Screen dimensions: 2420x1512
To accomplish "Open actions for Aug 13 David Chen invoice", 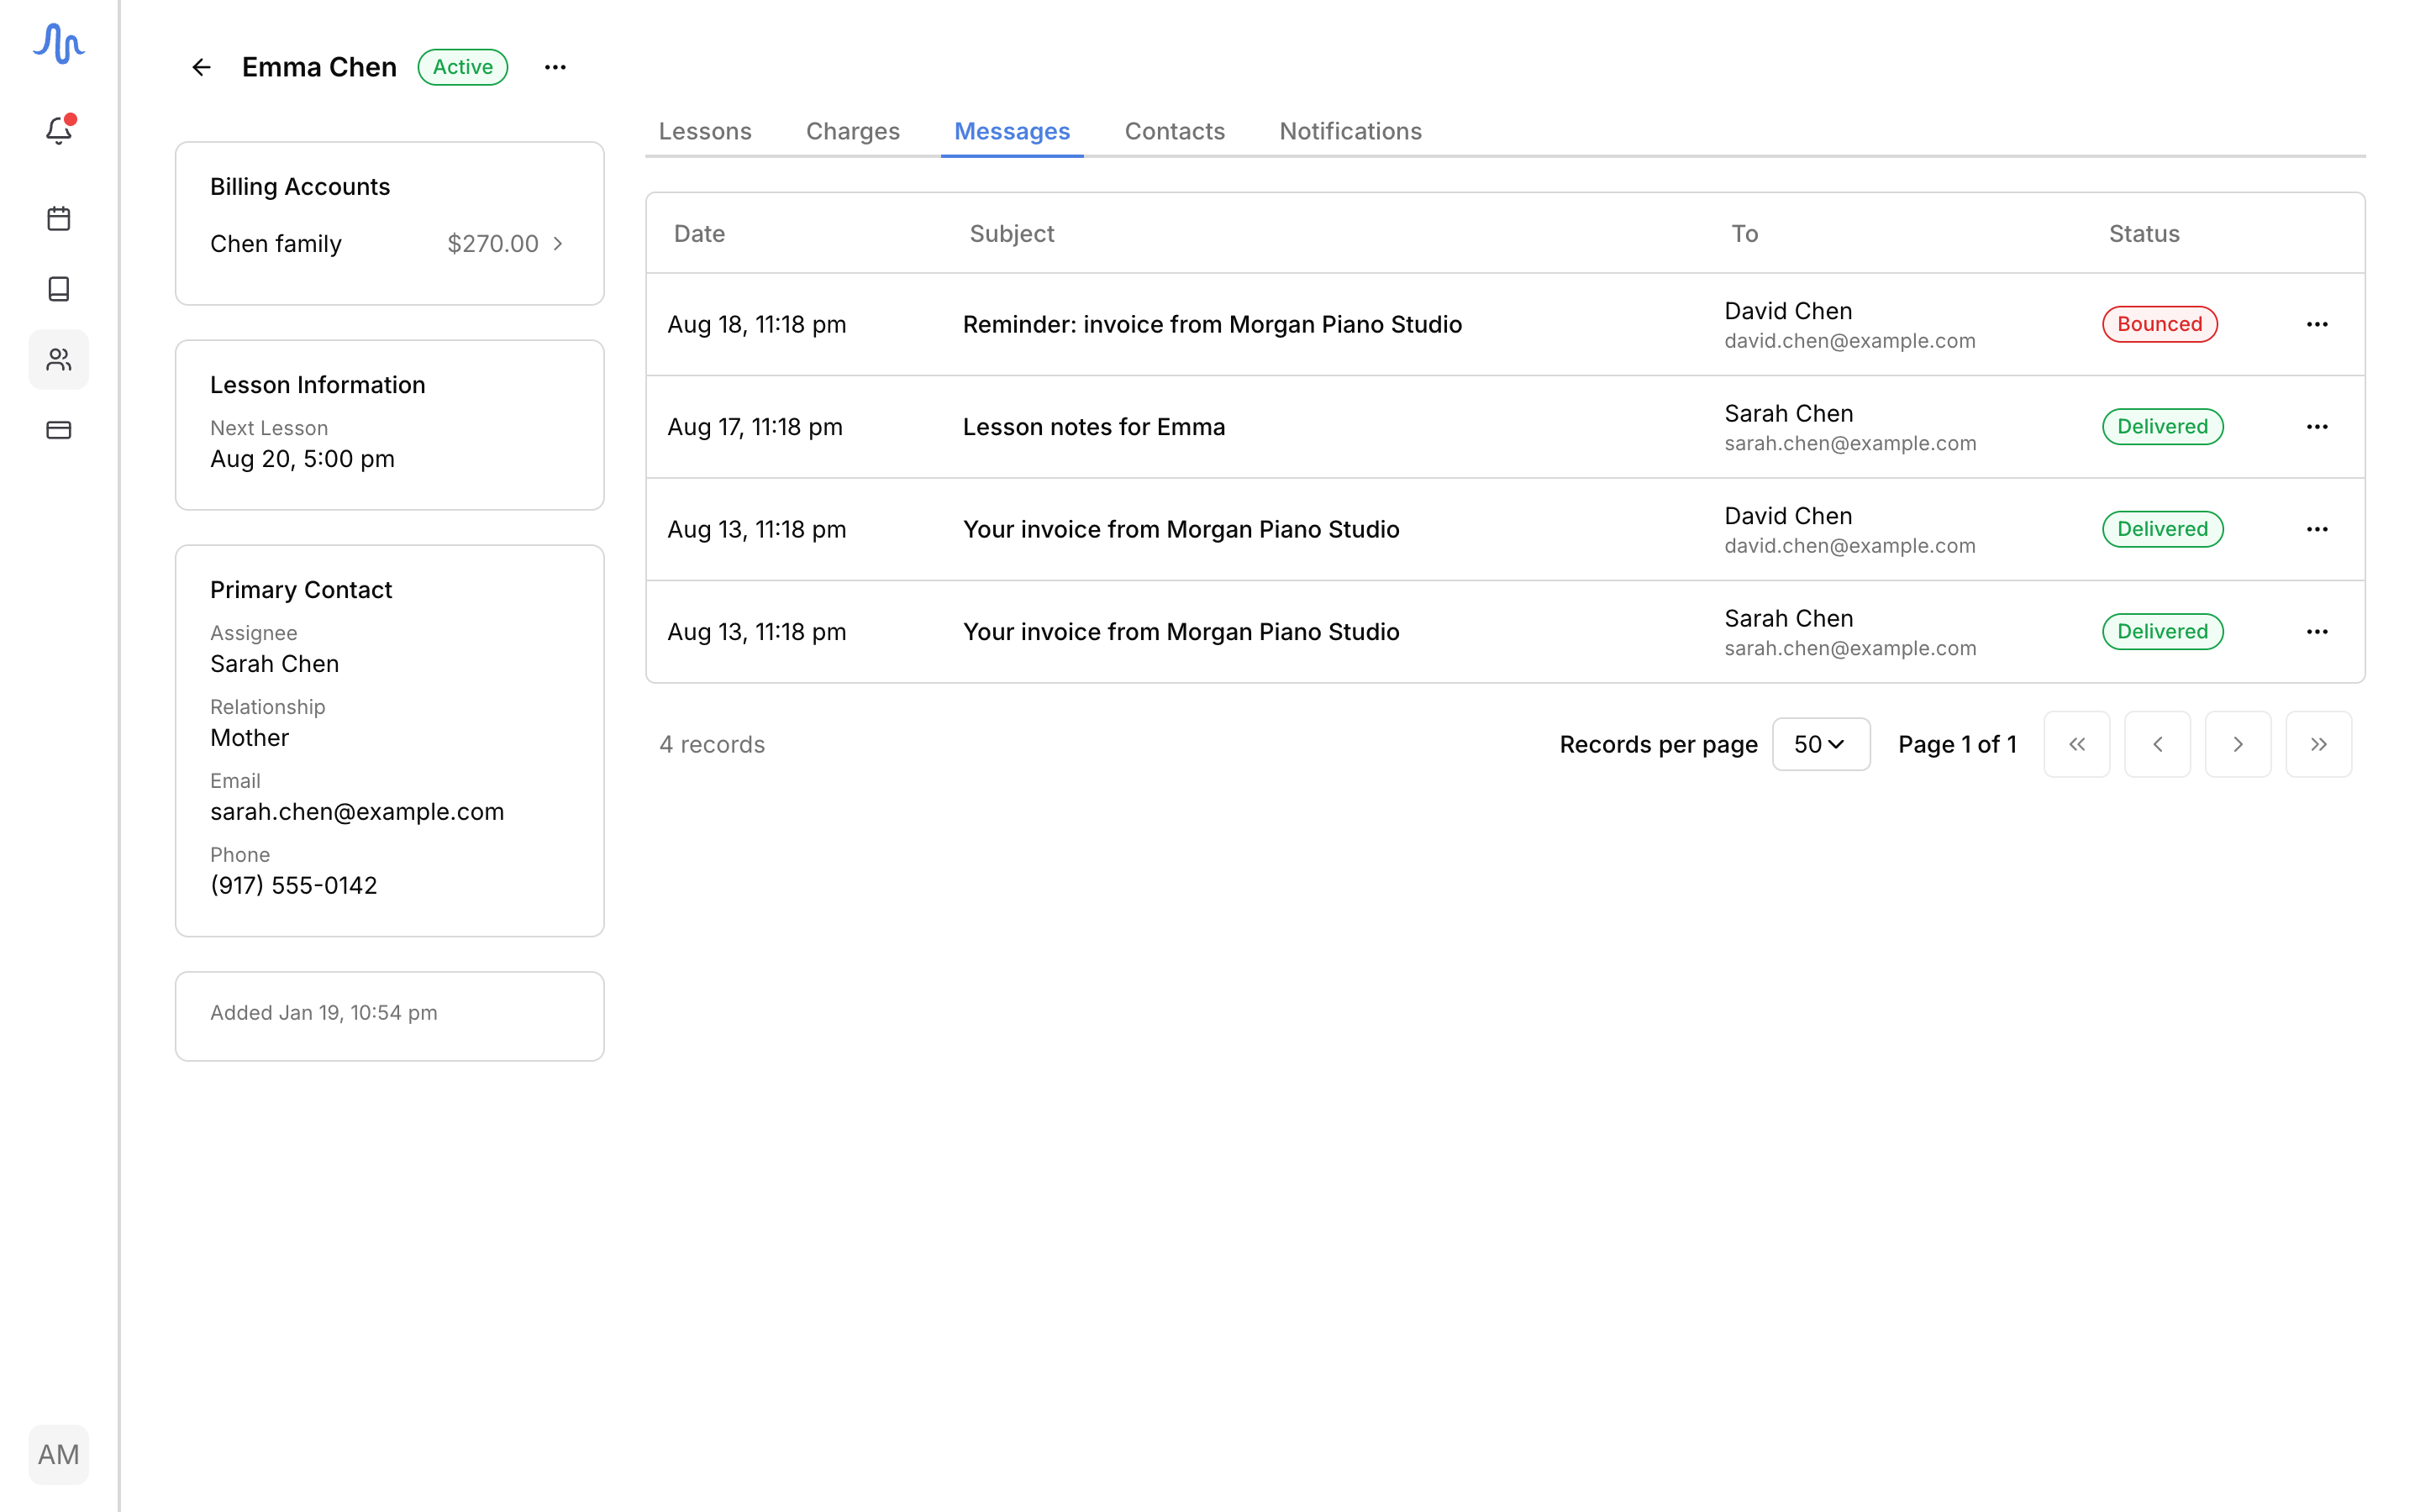I will coord(2317,529).
